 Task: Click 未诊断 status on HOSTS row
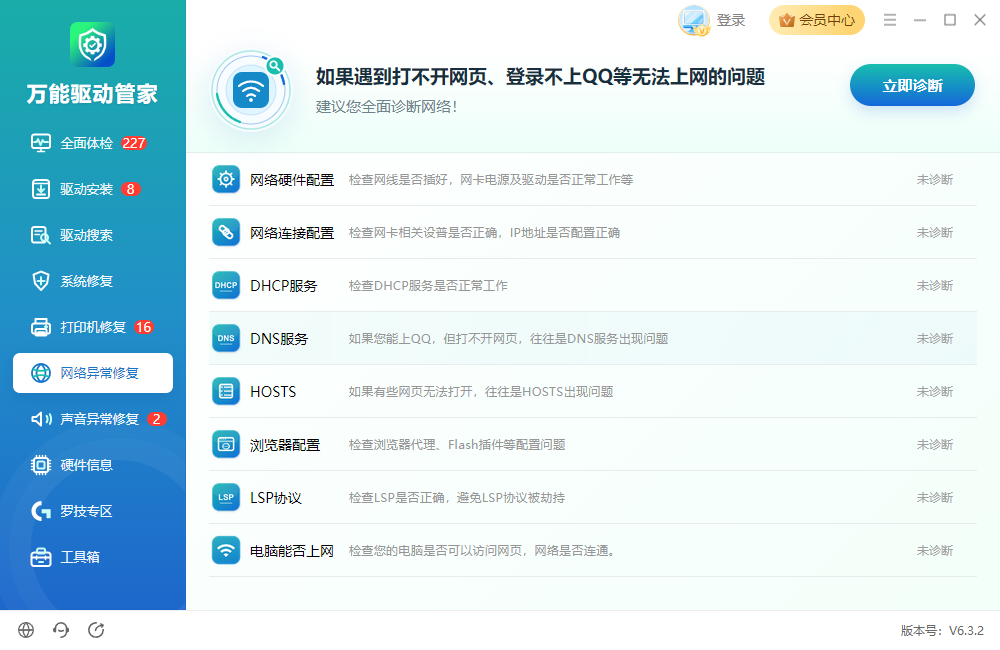pyautogui.click(x=935, y=392)
